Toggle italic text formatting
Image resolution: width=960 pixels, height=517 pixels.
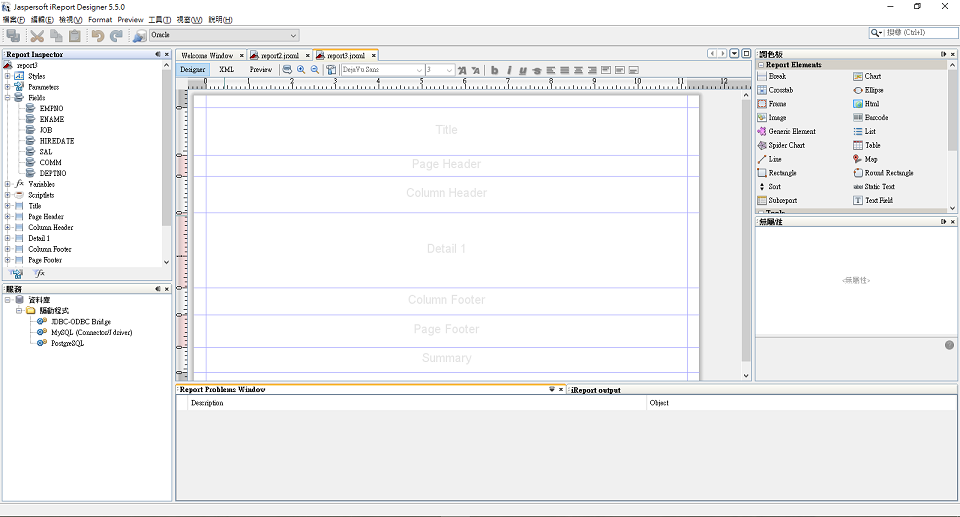pyautogui.click(x=509, y=70)
